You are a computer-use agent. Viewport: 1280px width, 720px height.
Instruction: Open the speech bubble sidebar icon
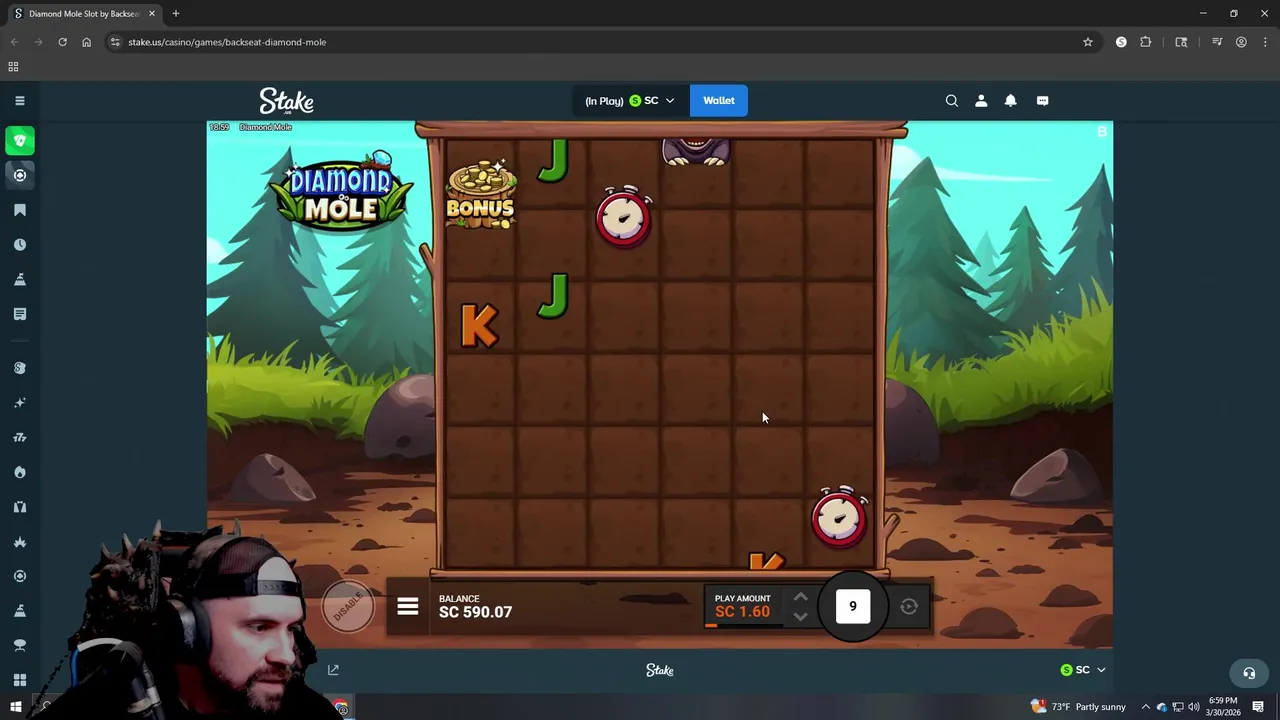(19, 645)
